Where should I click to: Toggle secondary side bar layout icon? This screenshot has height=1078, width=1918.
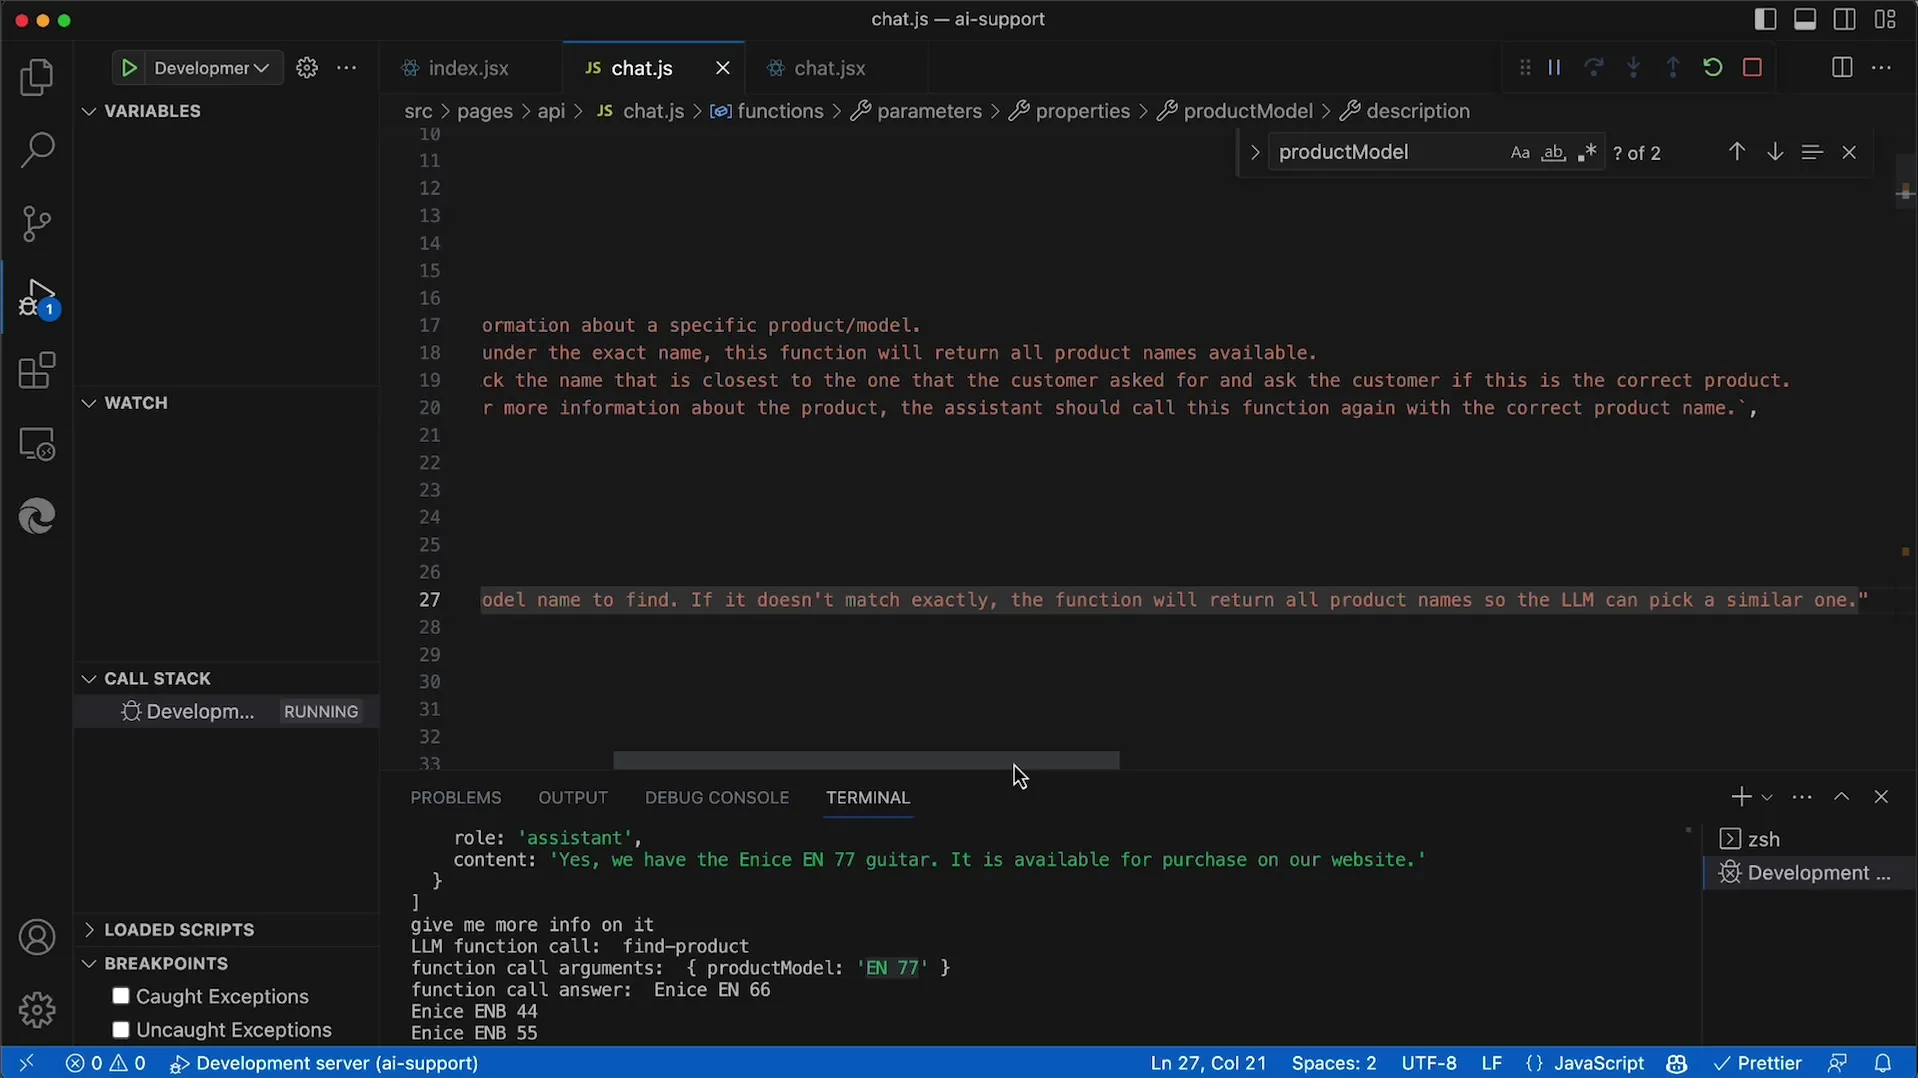coord(1845,19)
